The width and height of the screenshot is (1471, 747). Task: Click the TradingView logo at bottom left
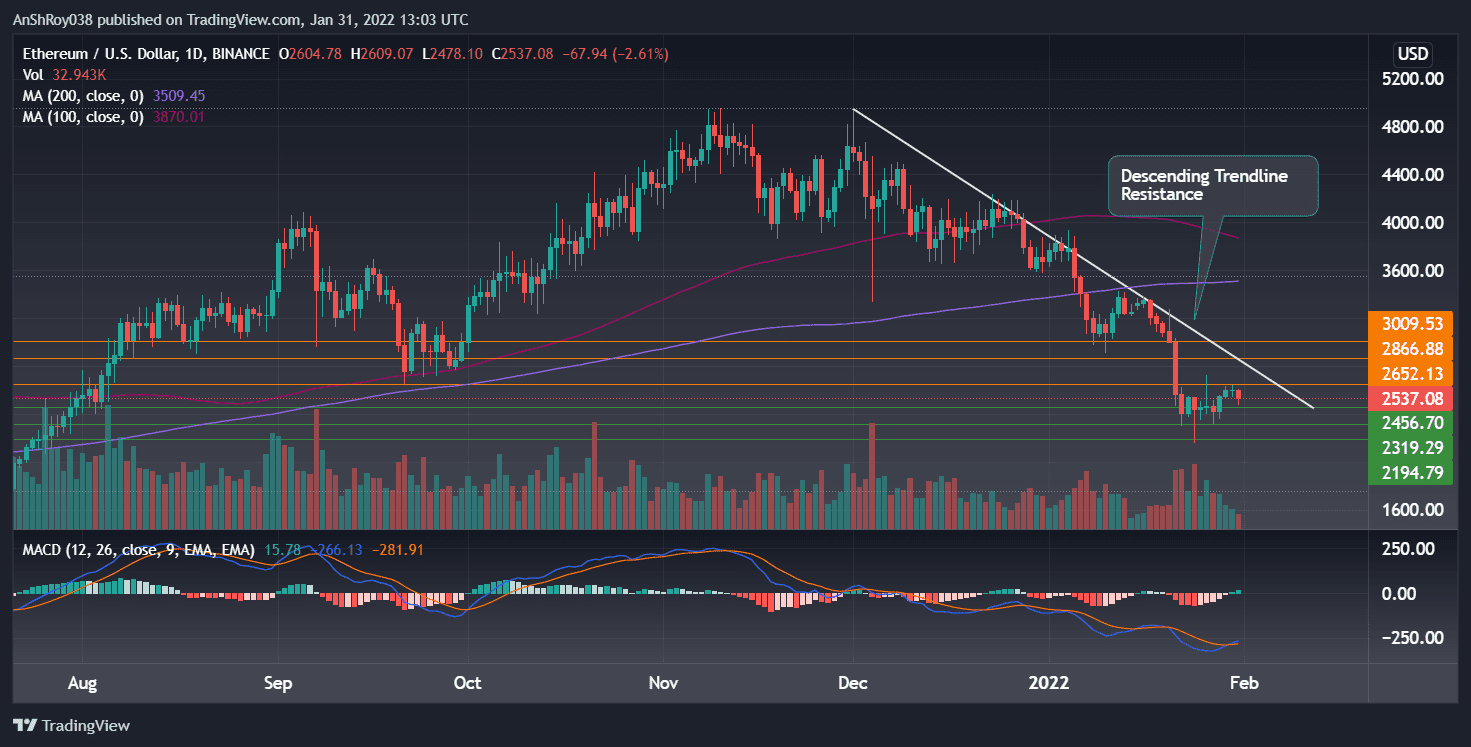click(x=72, y=725)
